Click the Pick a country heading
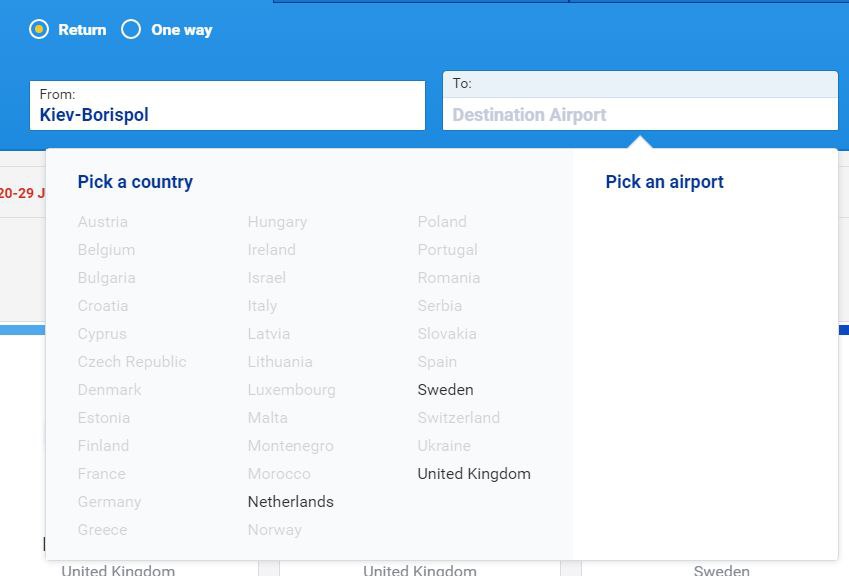849x576 pixels. tap(135, 182)
